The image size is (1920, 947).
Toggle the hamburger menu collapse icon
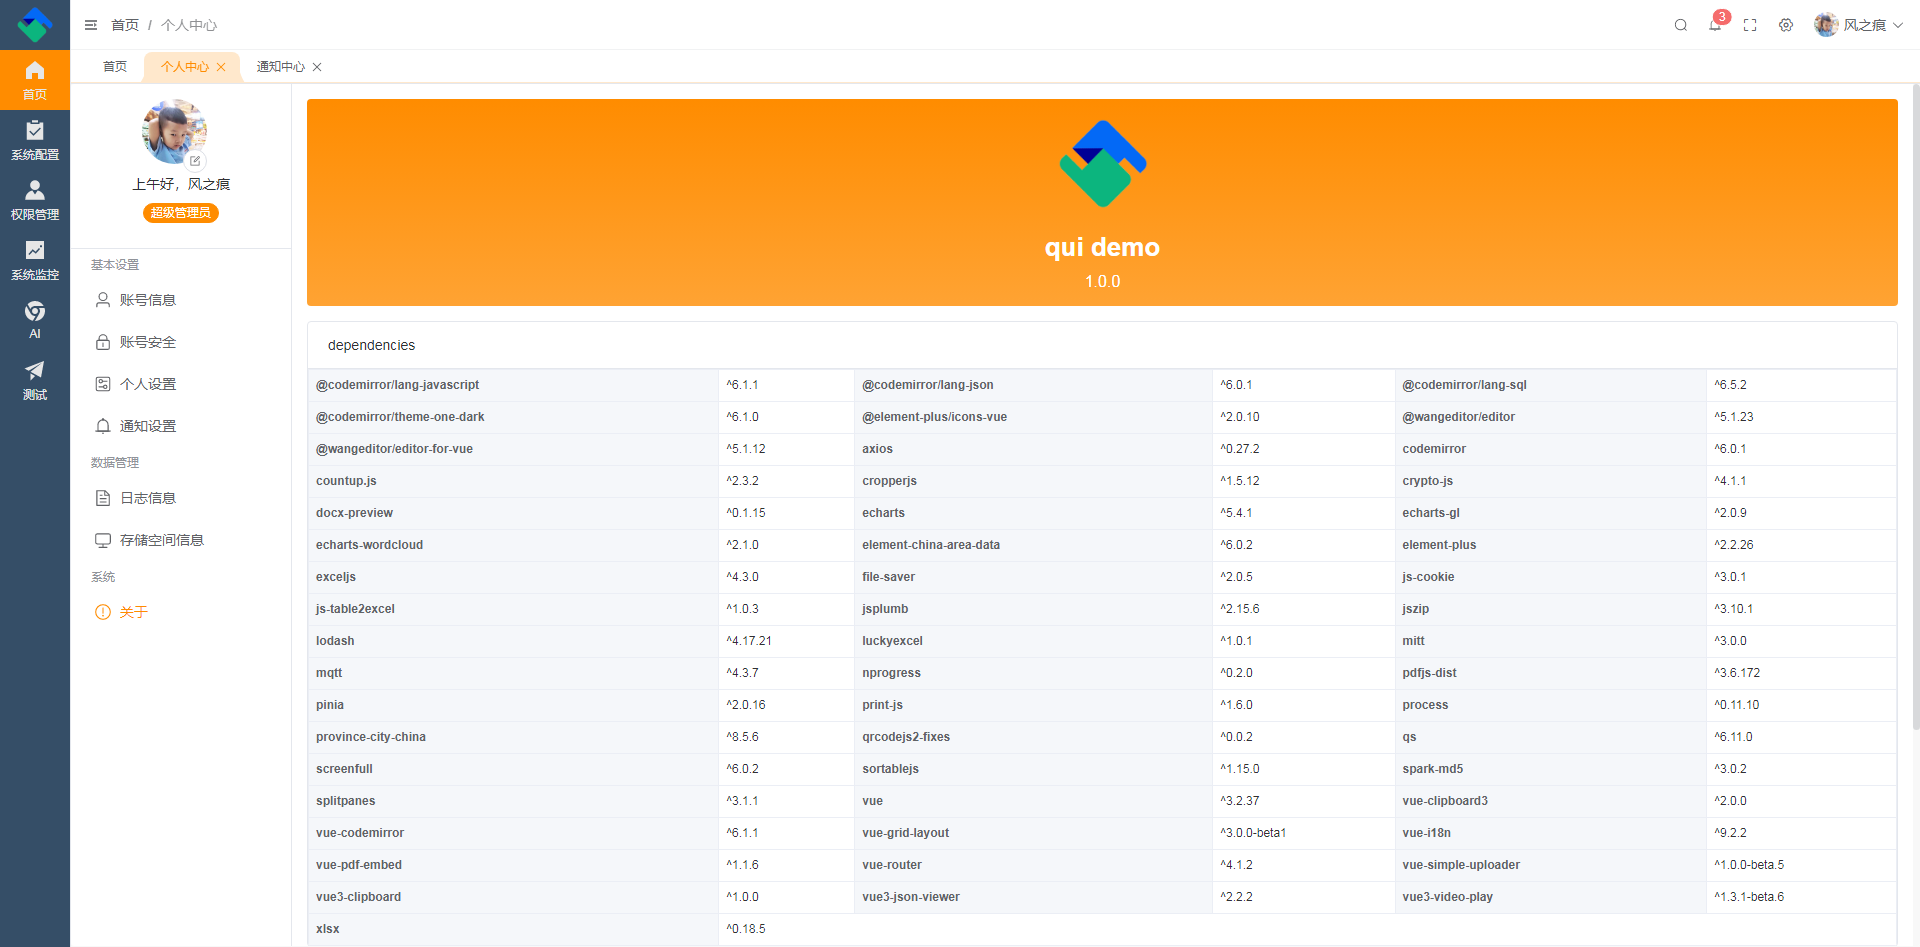tap(91, 25)
